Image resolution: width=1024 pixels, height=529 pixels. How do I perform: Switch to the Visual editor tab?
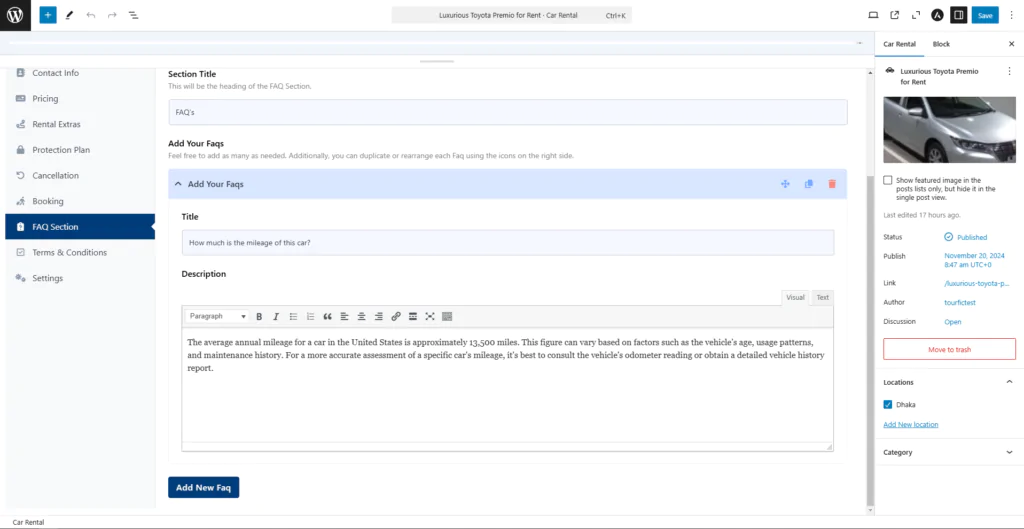click(795, 297)
